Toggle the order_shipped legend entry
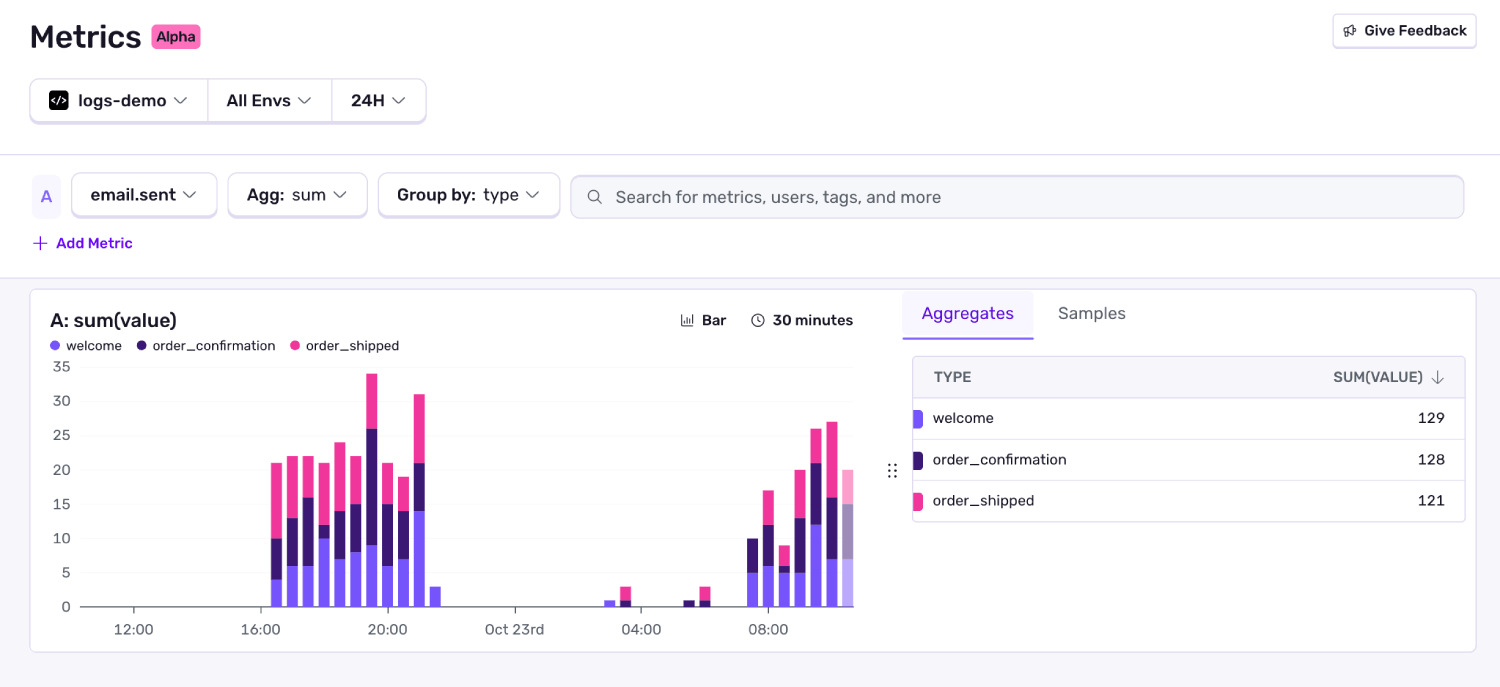 click(344, 345)
